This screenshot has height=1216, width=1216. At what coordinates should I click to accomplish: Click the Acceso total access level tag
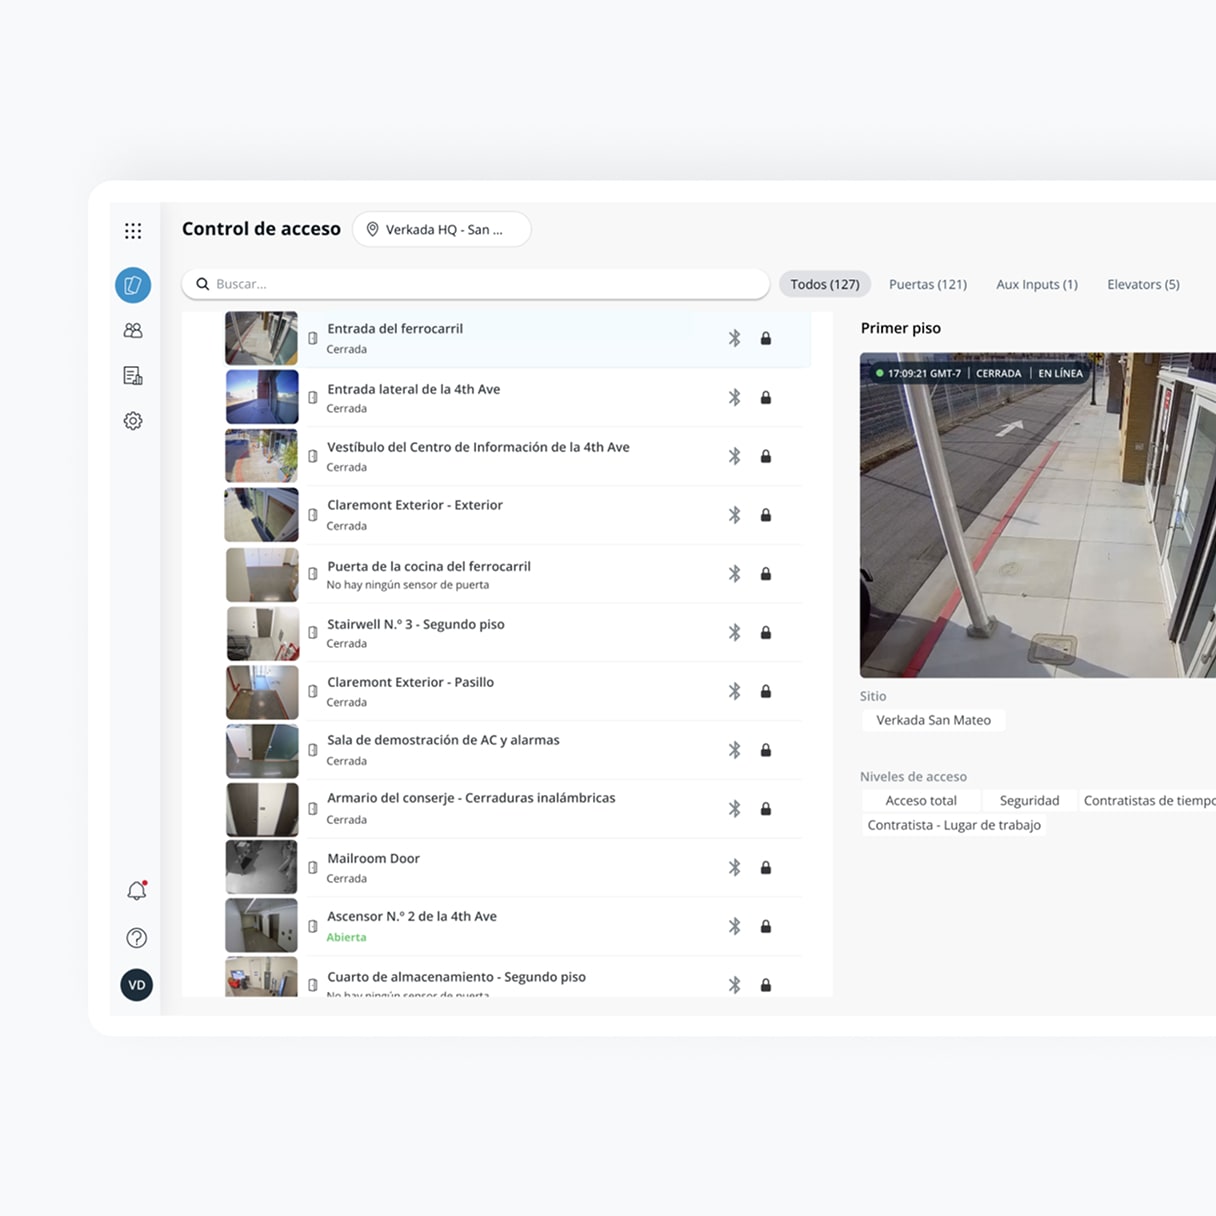coord(921,800)
